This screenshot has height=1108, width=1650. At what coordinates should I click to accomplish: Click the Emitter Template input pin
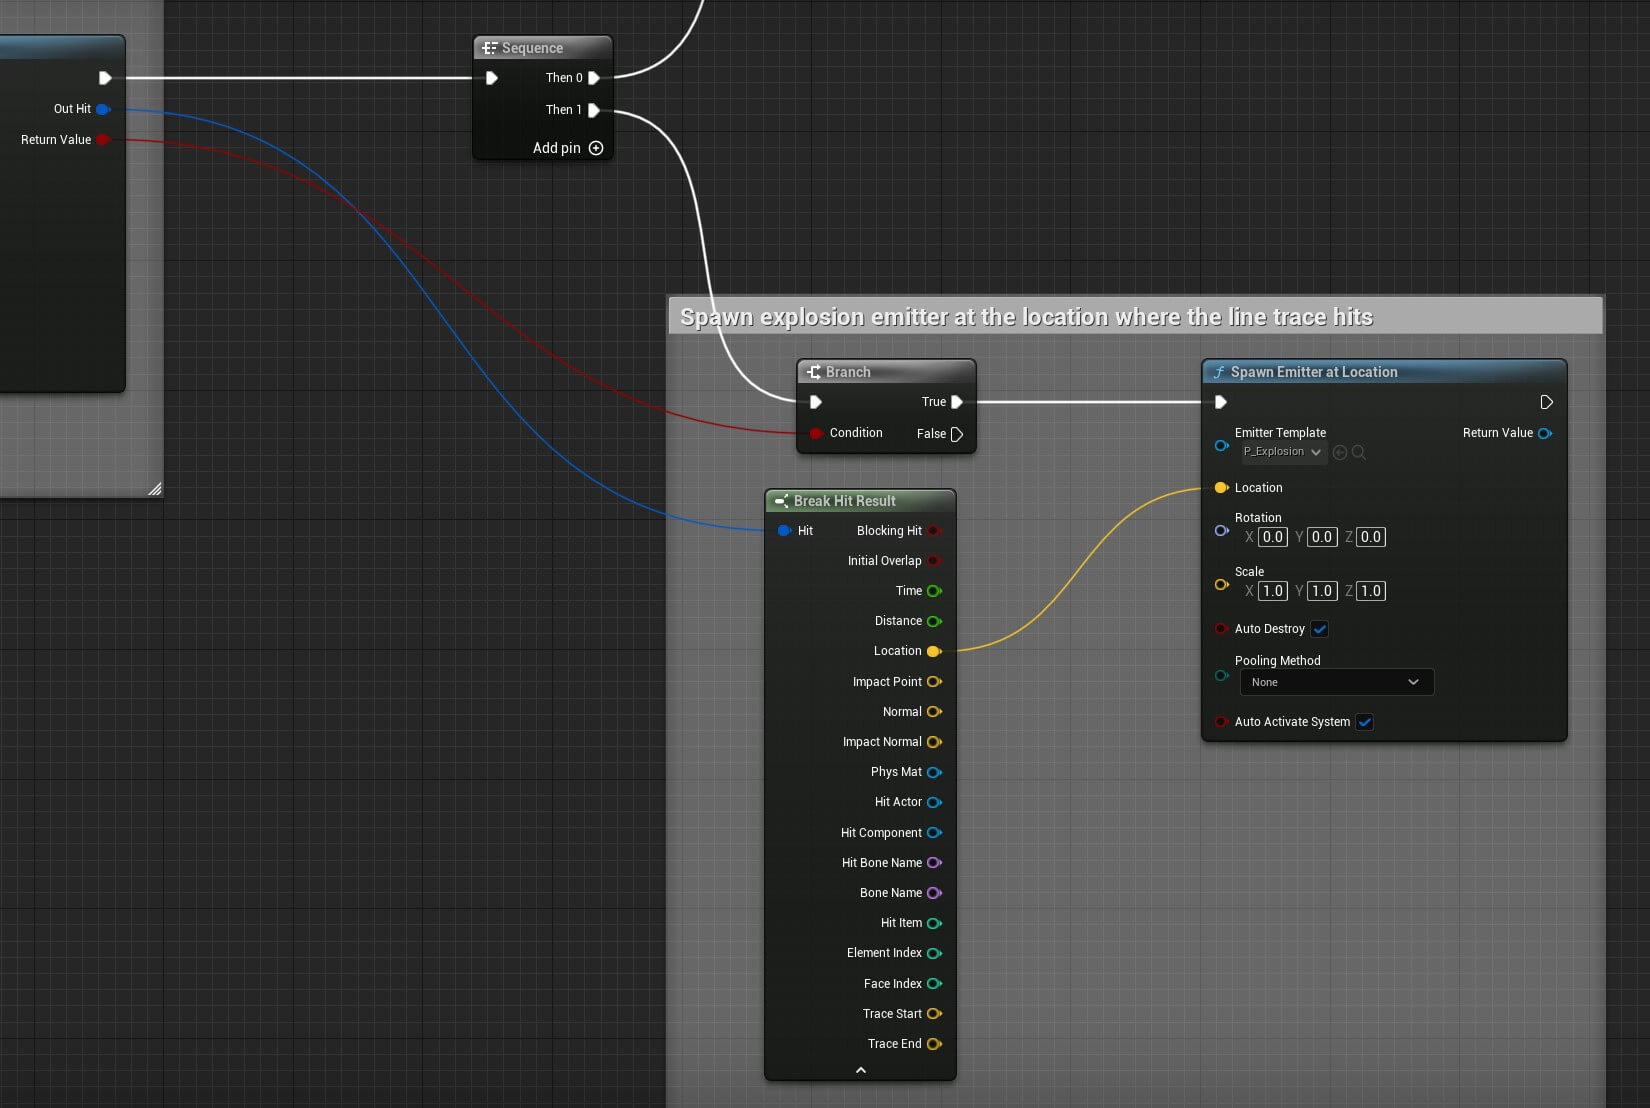click(x=1221, y=445)
